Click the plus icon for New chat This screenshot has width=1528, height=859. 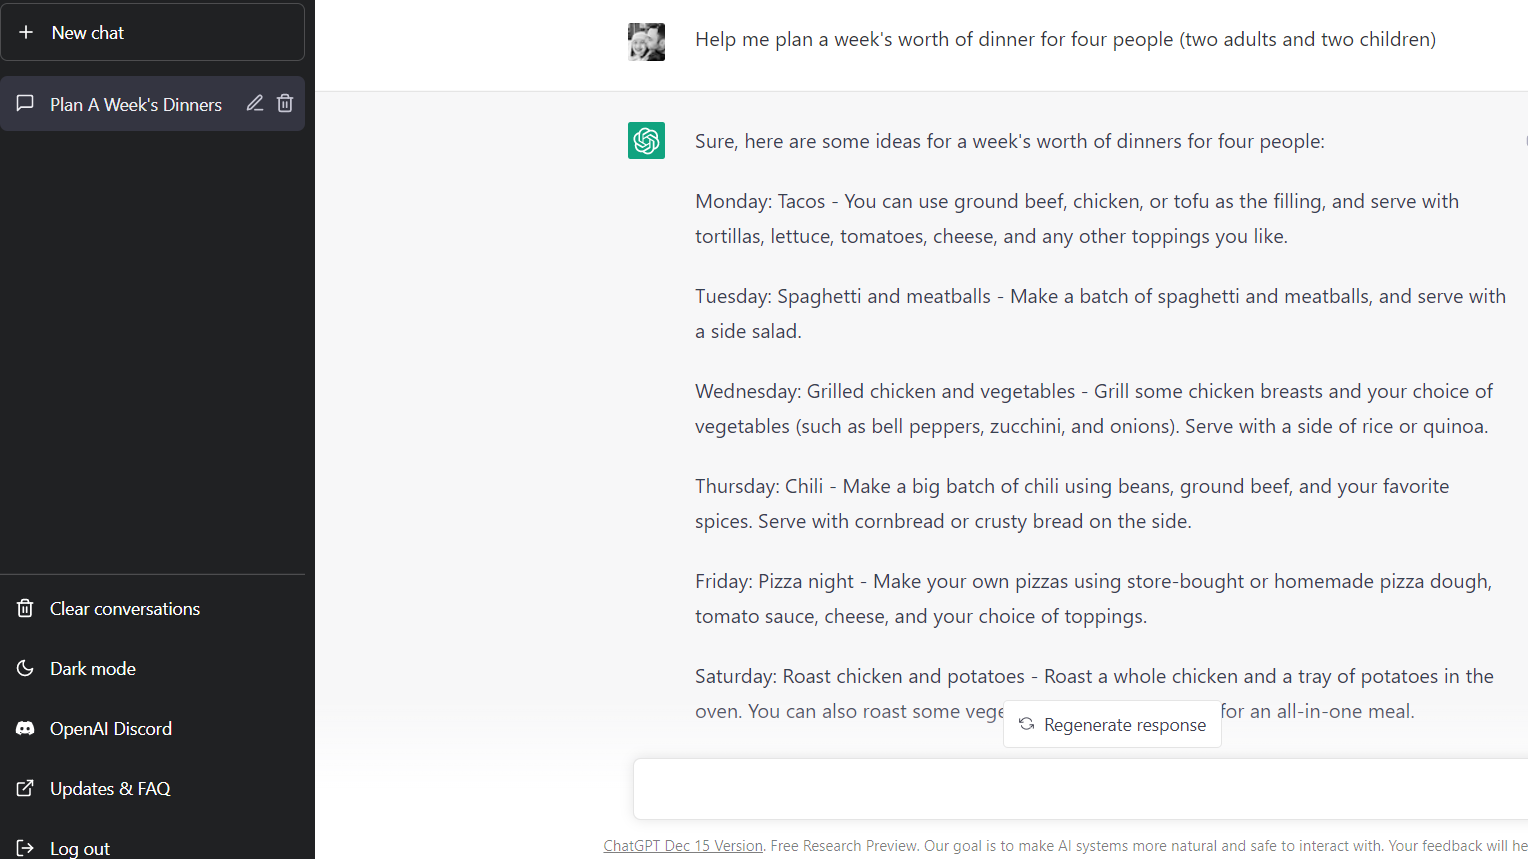[x=26, y=32]
